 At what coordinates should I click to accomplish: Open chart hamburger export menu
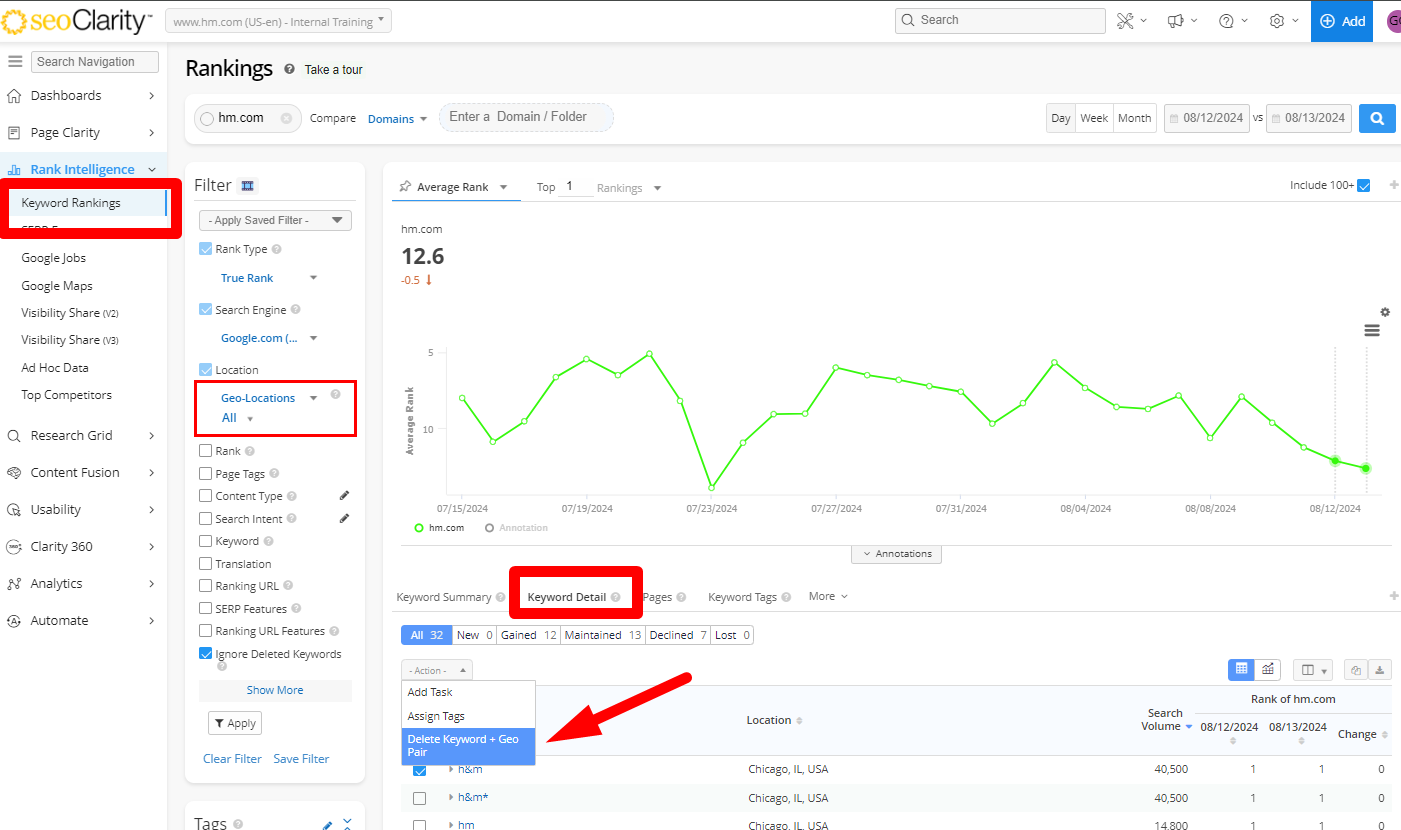(1372, 331)
